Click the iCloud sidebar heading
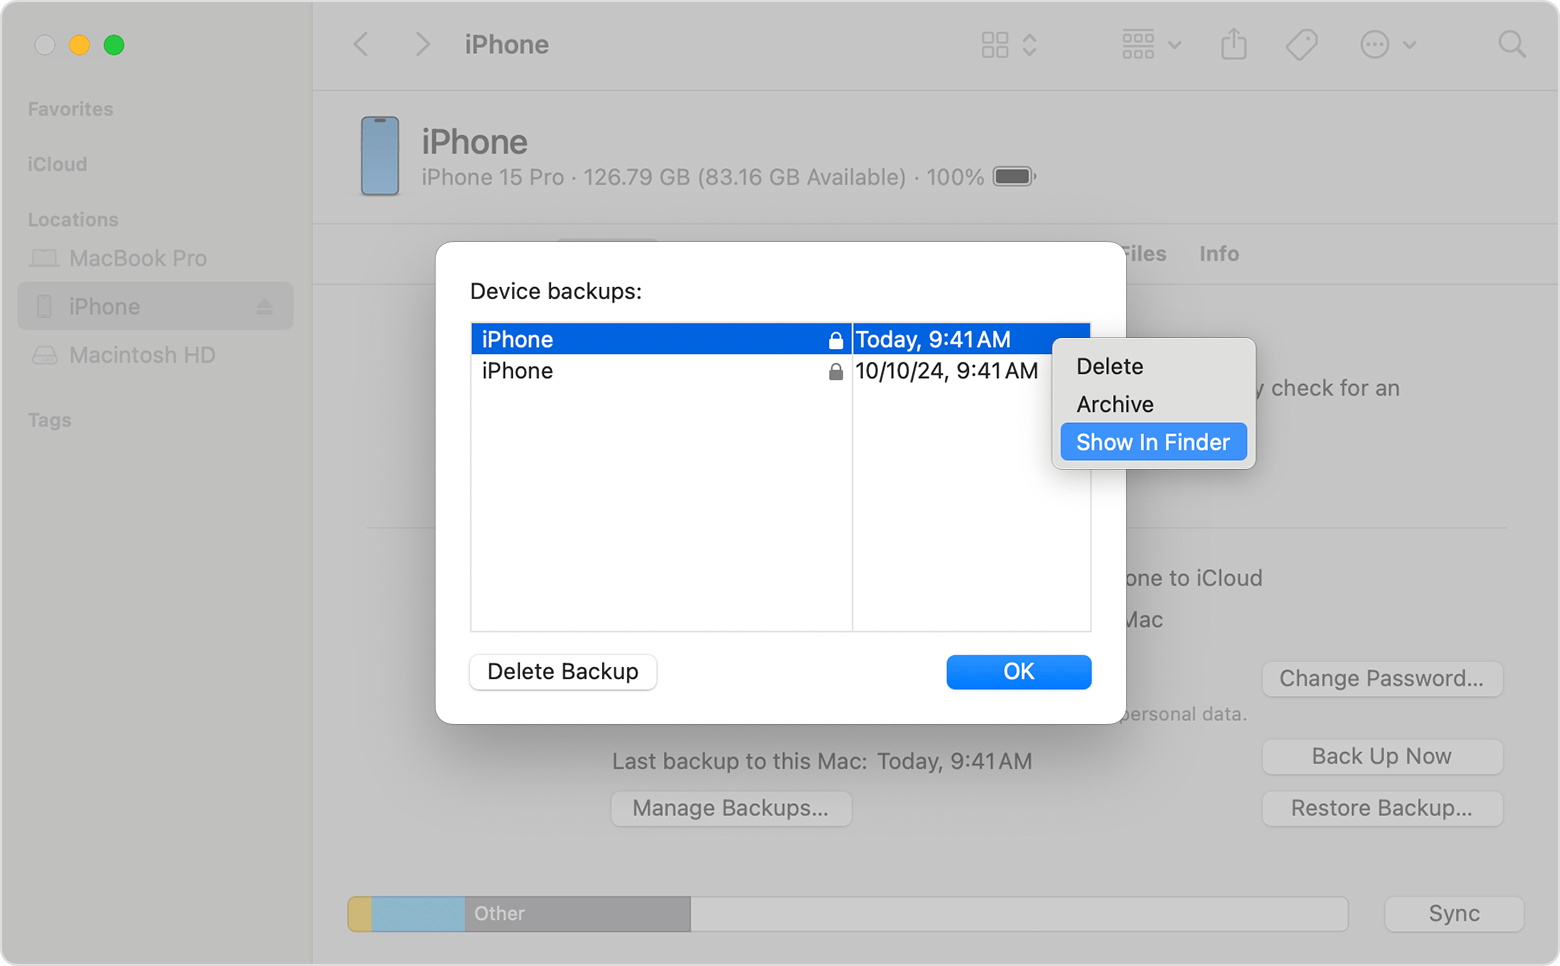This screenshot has width=1560, height=966. pos(57,164)
